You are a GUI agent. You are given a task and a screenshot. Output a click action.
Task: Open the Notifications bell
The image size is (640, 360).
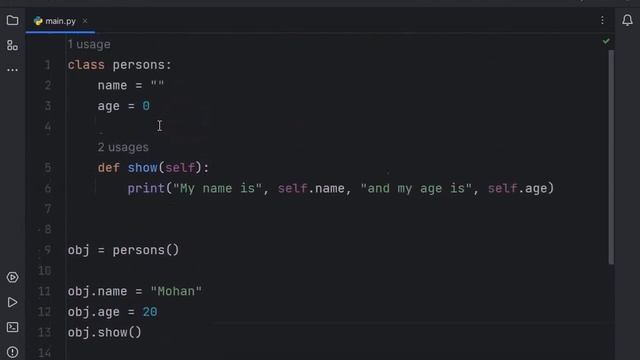pos(627,20)
